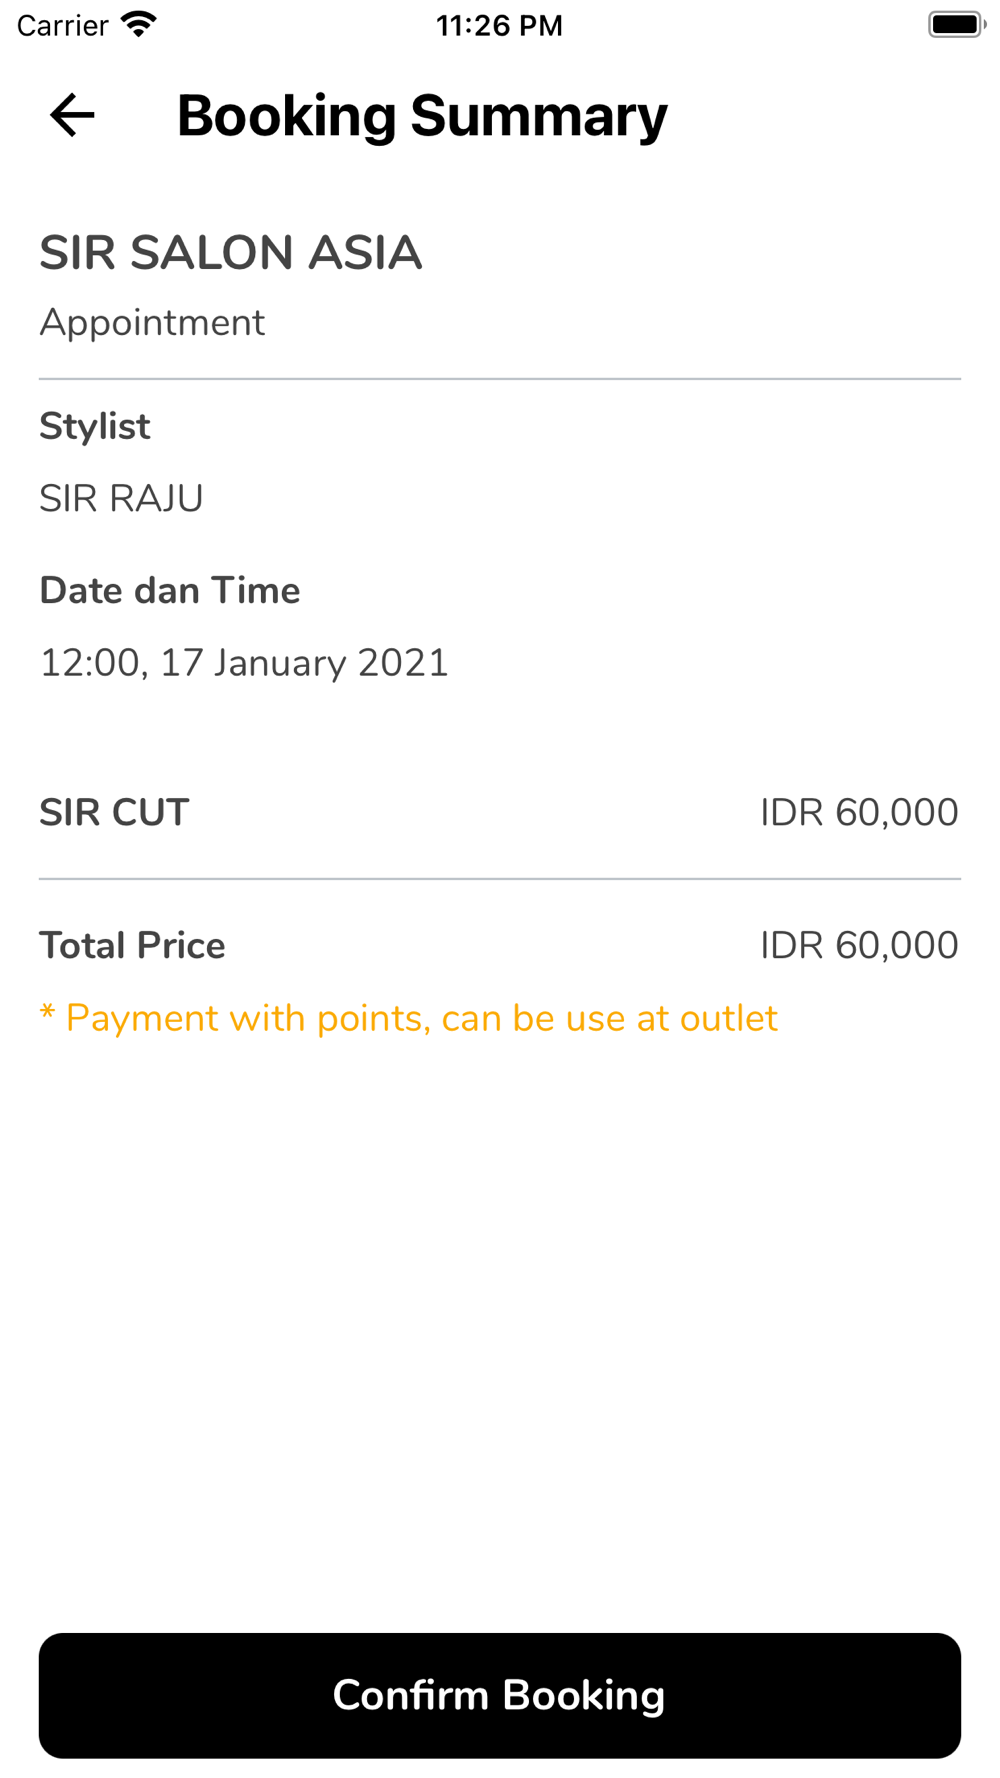Click the Stylist label
The width and height of the screenshot is (1000, 1778).
(x=95, y=427)
